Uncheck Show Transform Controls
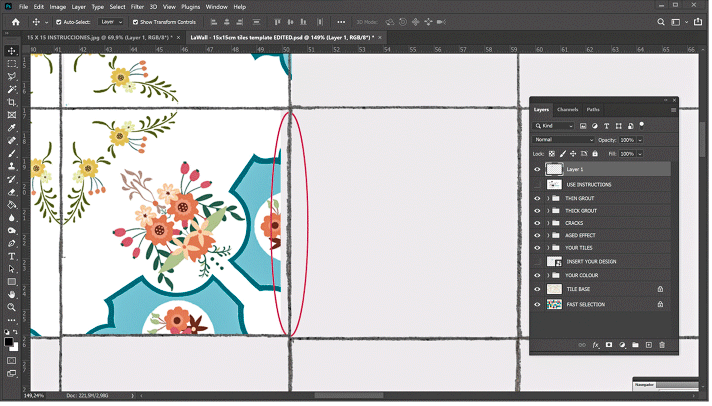 tap(134, 21)
